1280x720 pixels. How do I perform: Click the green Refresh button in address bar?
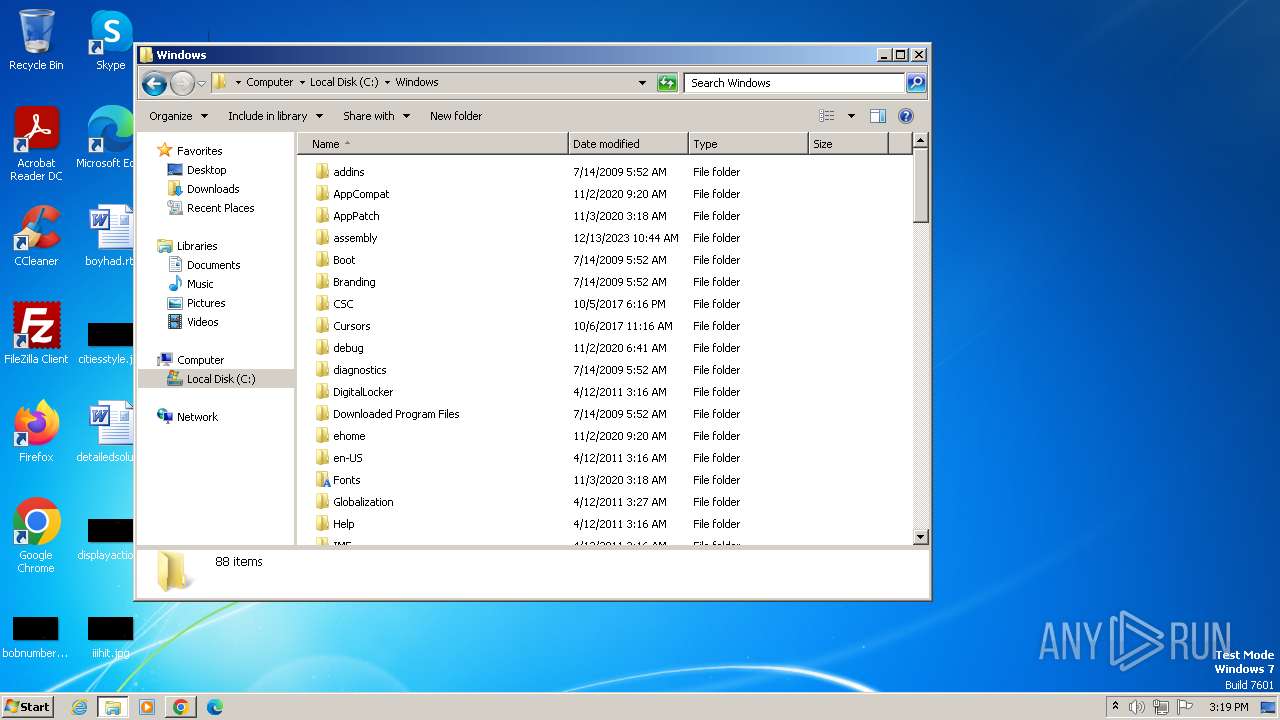pyautogui.click(x=667, y=83)
